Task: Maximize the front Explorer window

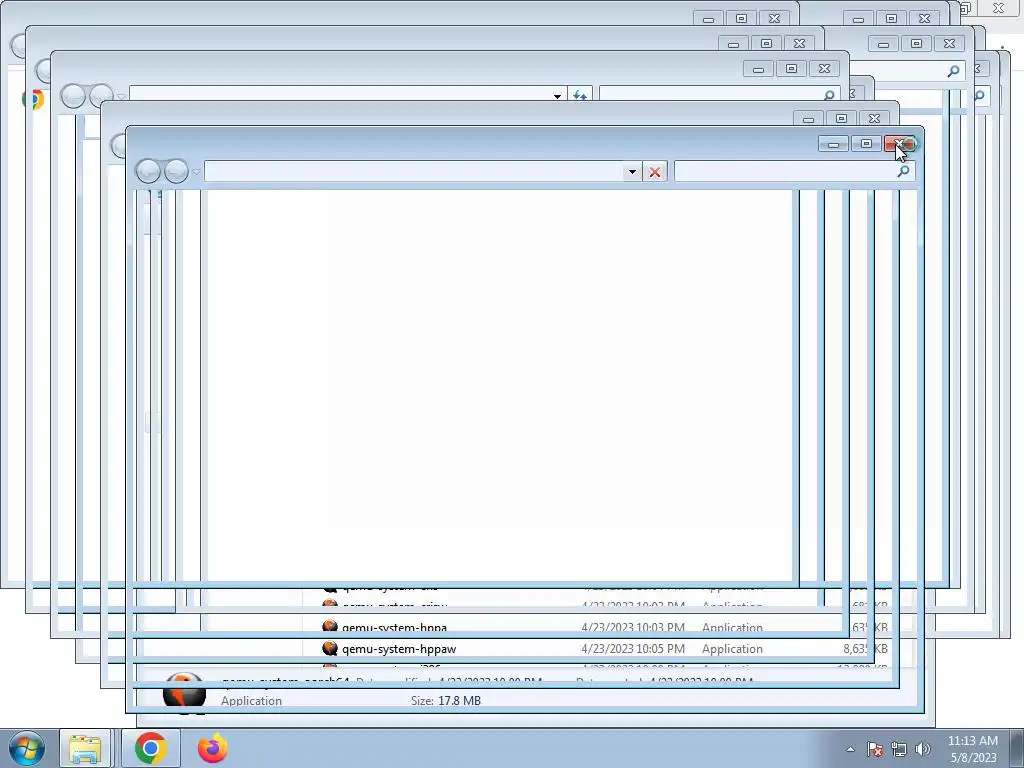Action: click(866, 144)
